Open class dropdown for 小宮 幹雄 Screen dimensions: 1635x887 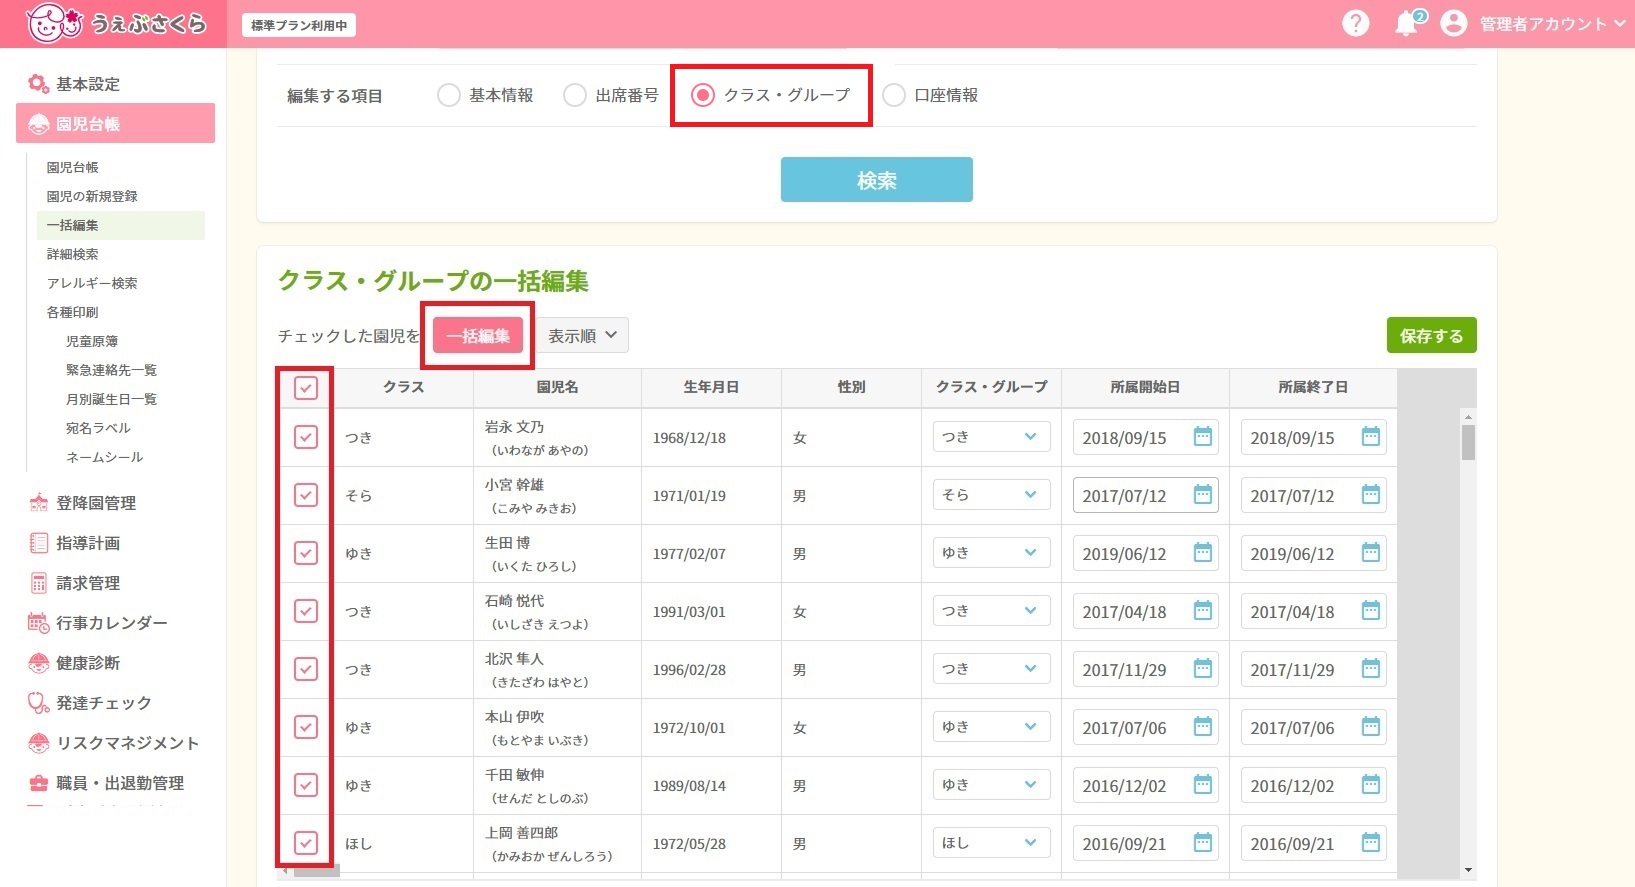[x=991, y=495]
